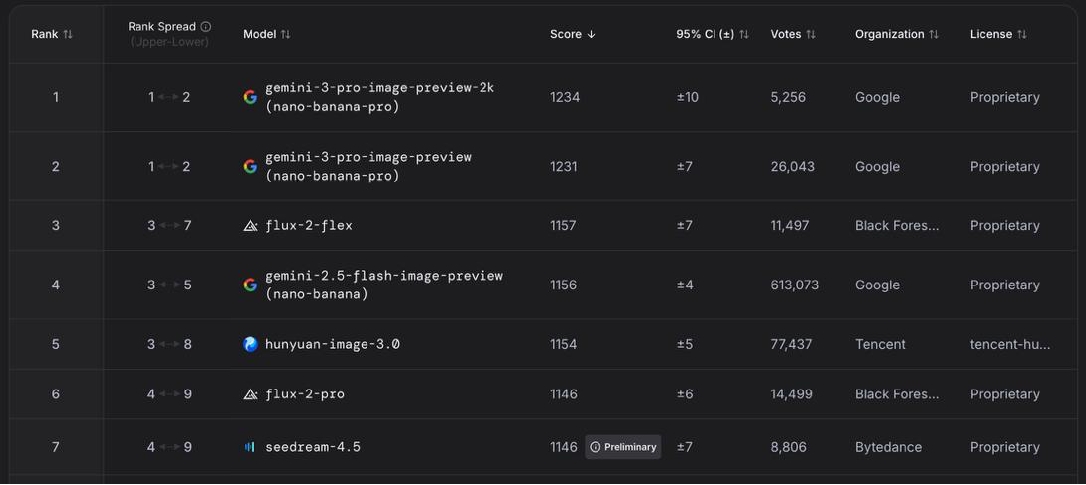Click the Score column header label

coord(565,34)
